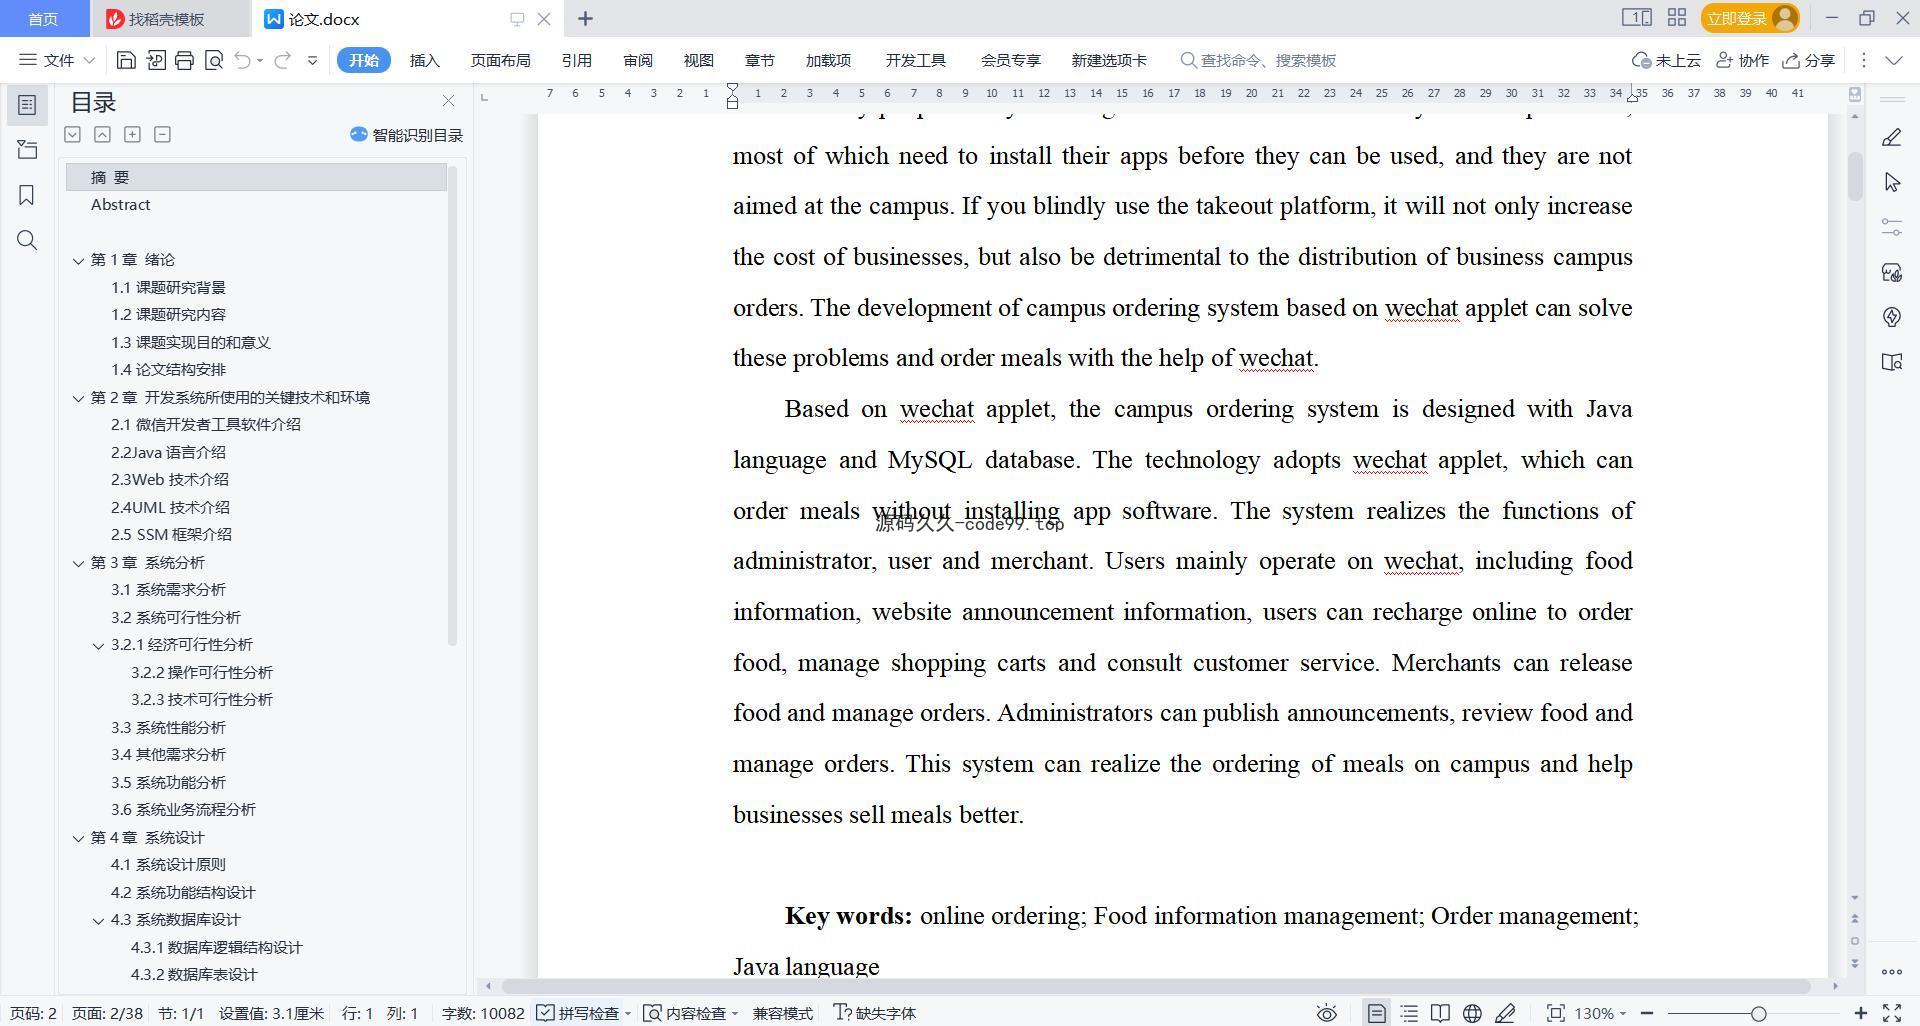The image size is (1920, 1026).
Task: Open the 插入 ribbon tab
Action: click(425, 60)
